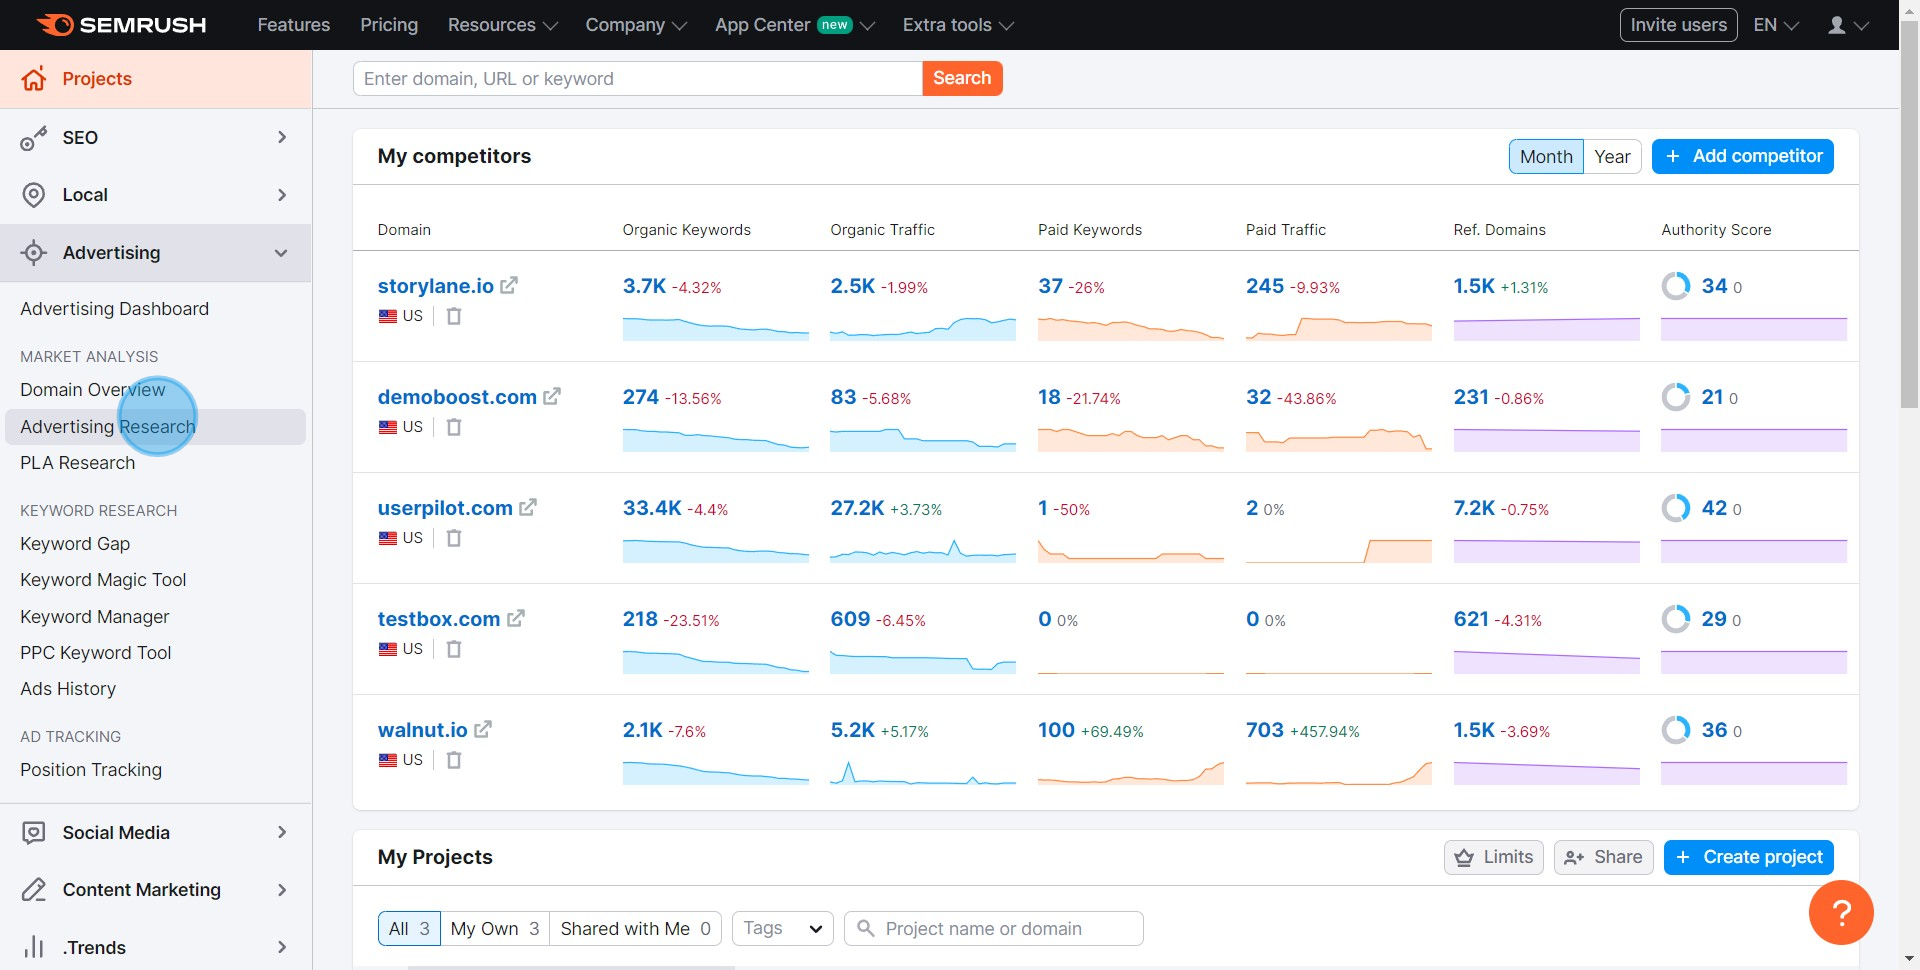
Task: Switch competitors view to Month
Action: click(1546, 157)
